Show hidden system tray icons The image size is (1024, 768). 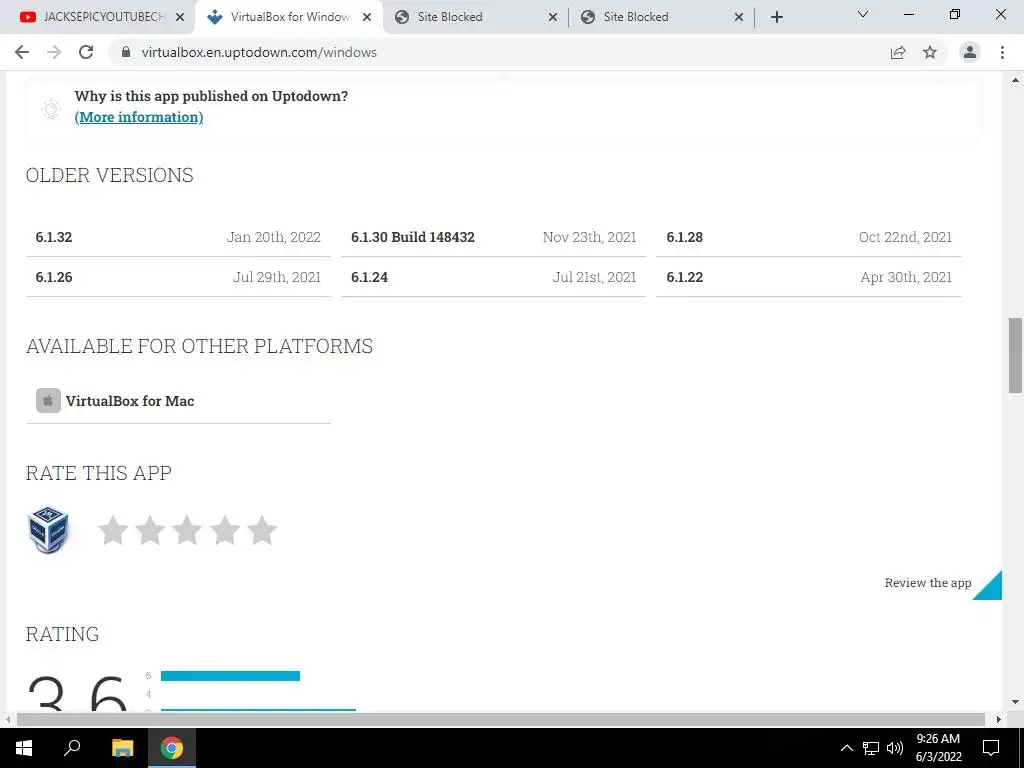tap(846, 748)
